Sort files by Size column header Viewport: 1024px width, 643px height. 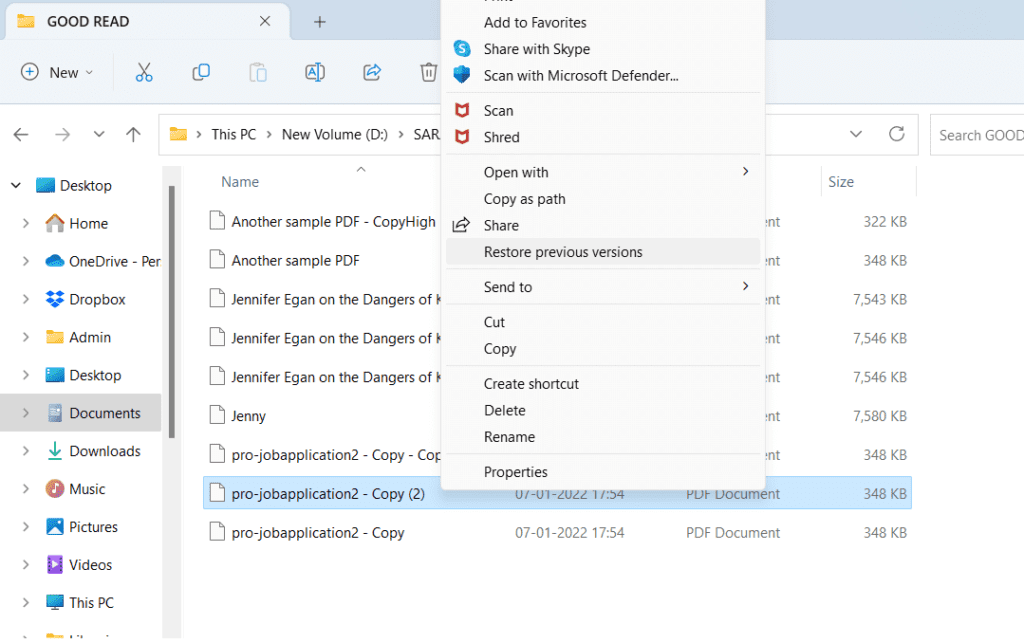tap(840, 182)
